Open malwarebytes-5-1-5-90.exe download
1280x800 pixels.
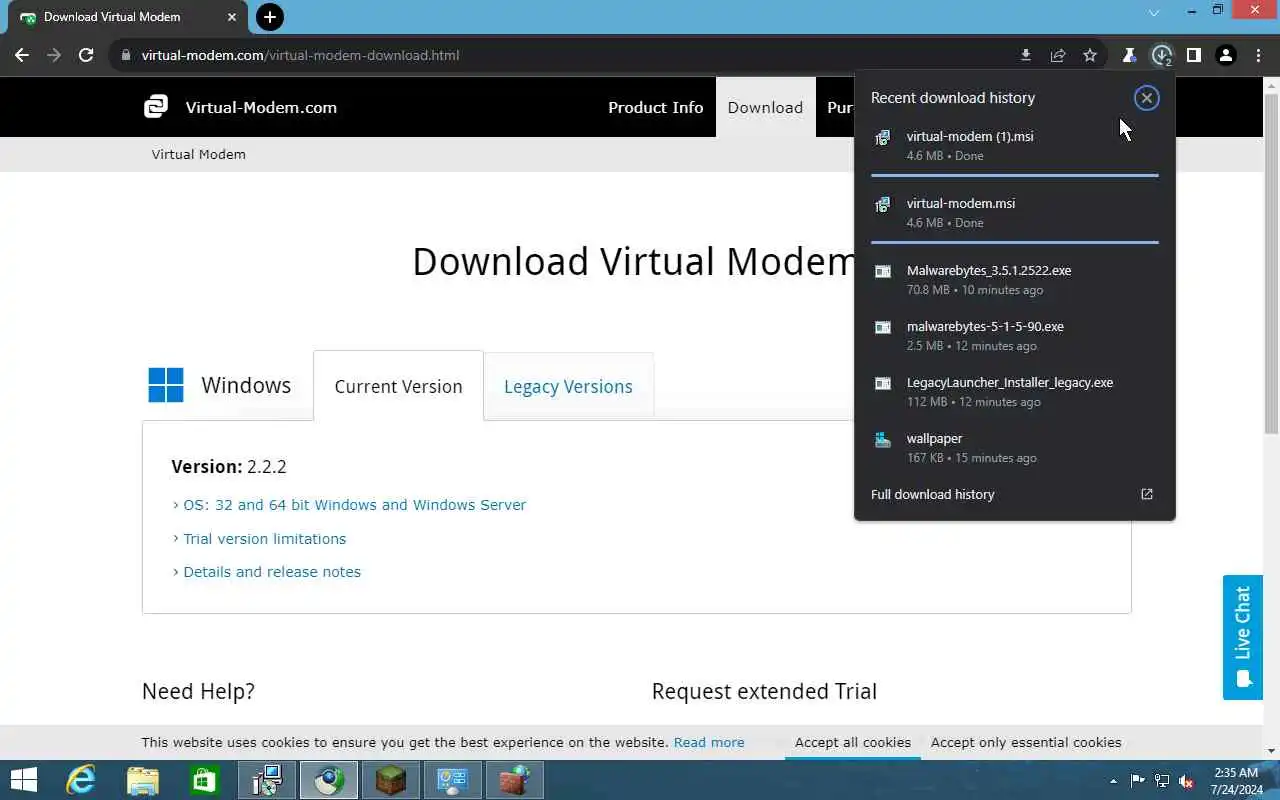[1014, 335]
